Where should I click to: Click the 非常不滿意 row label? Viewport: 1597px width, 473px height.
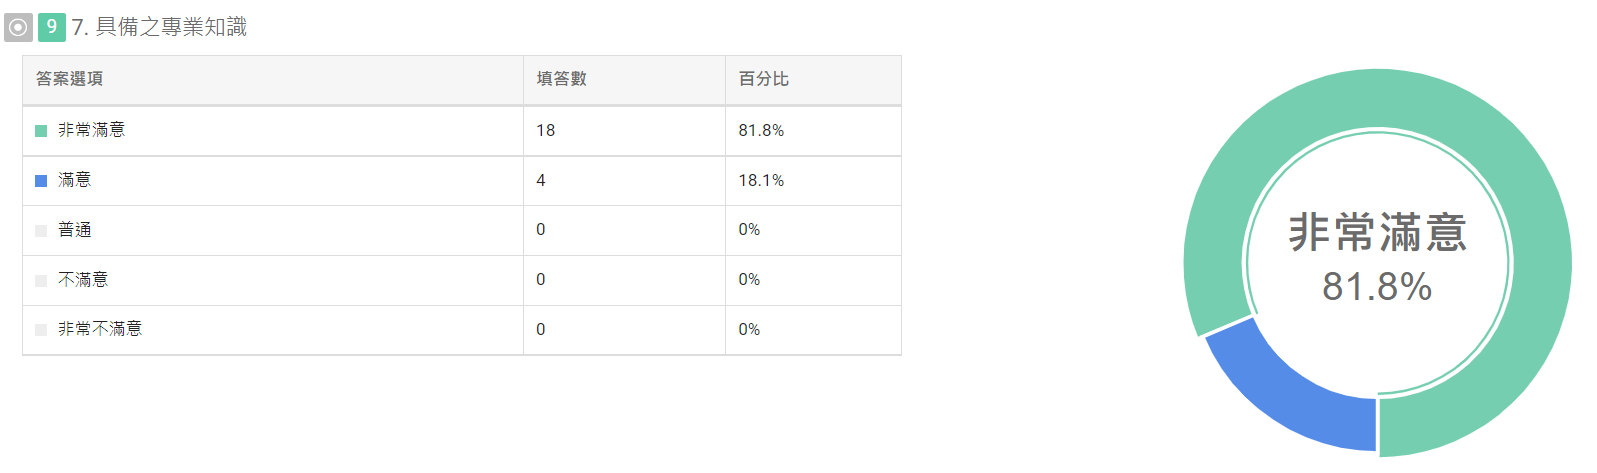point(100,329)
